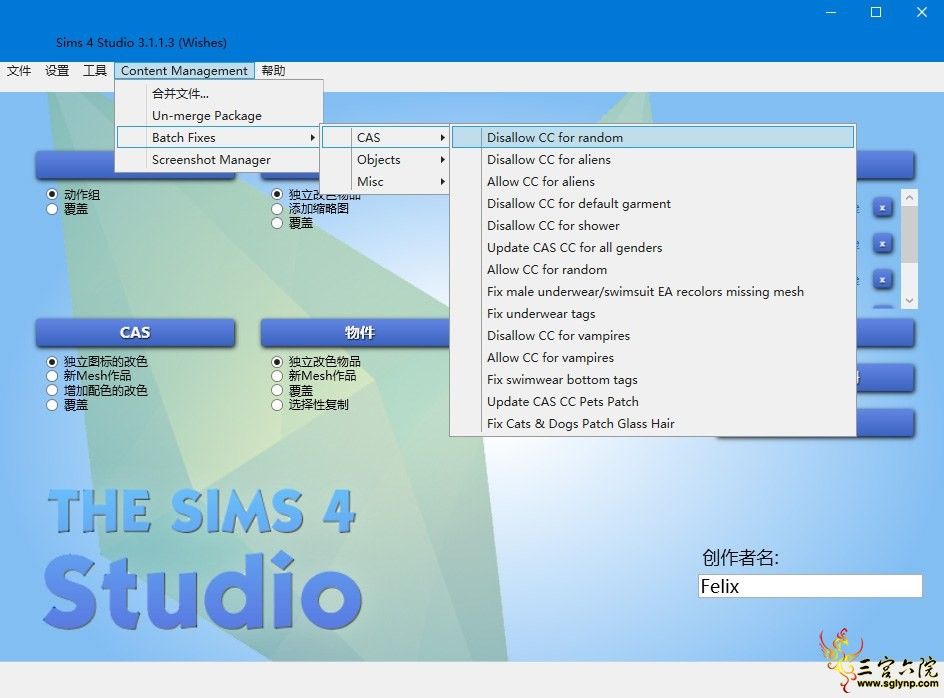This screenshot has width=944, height=698.
Task: Open the 文件 menu
Action: pyautogui.click(x=19, y=70)
